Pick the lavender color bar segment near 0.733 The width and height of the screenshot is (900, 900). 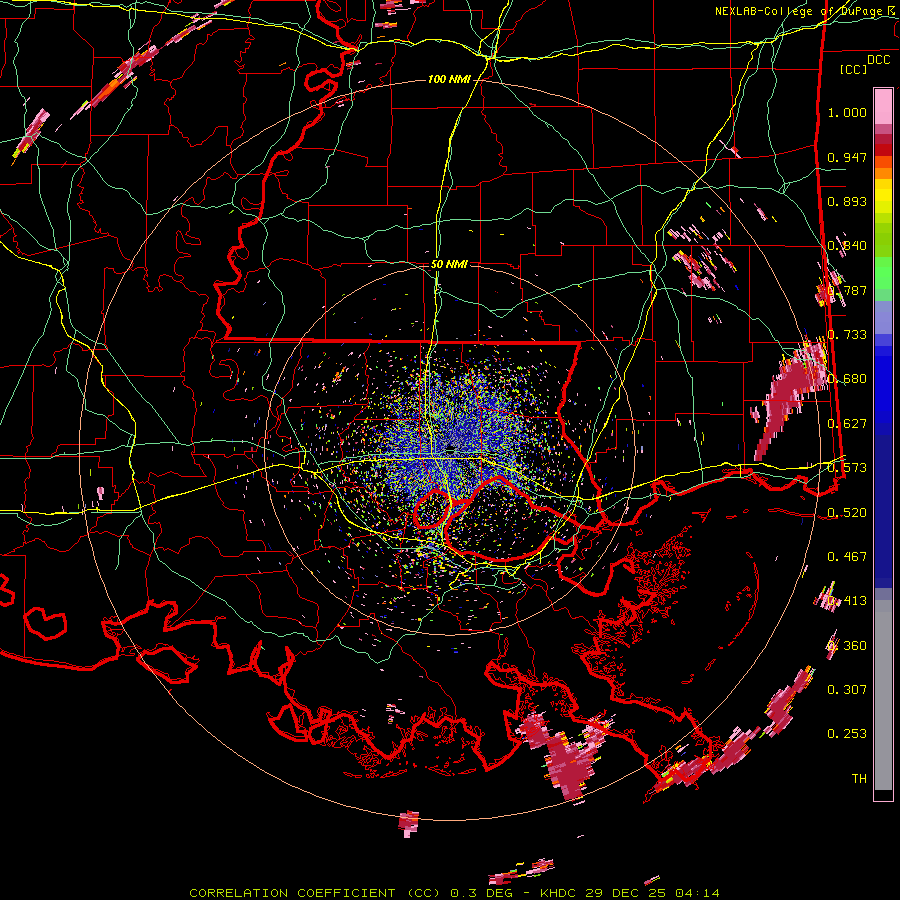coord(883,317)
